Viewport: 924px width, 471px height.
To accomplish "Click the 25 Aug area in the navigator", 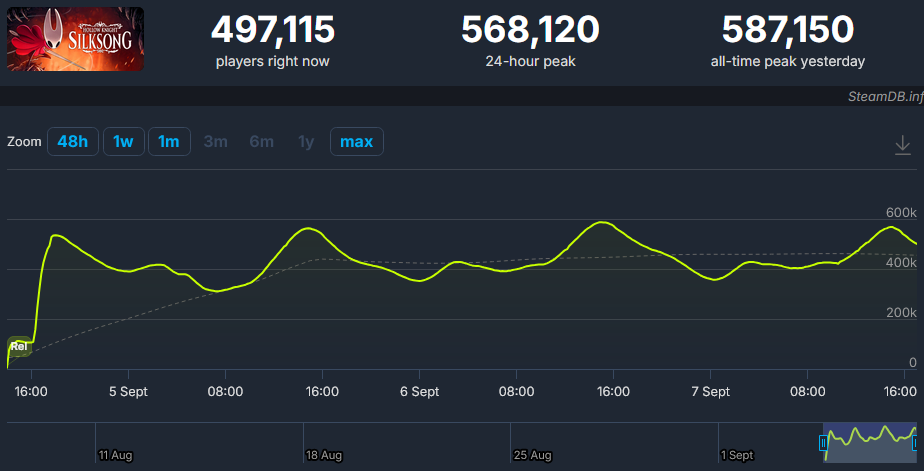I will click(531, 455).
